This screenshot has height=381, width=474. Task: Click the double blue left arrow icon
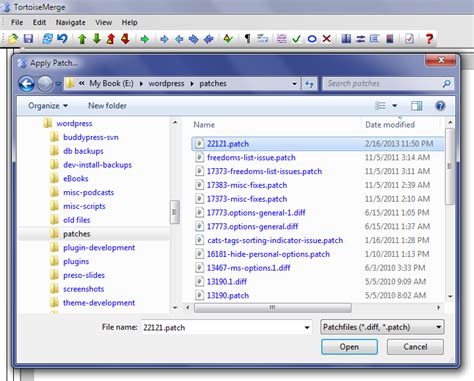(x=209, y=39)
